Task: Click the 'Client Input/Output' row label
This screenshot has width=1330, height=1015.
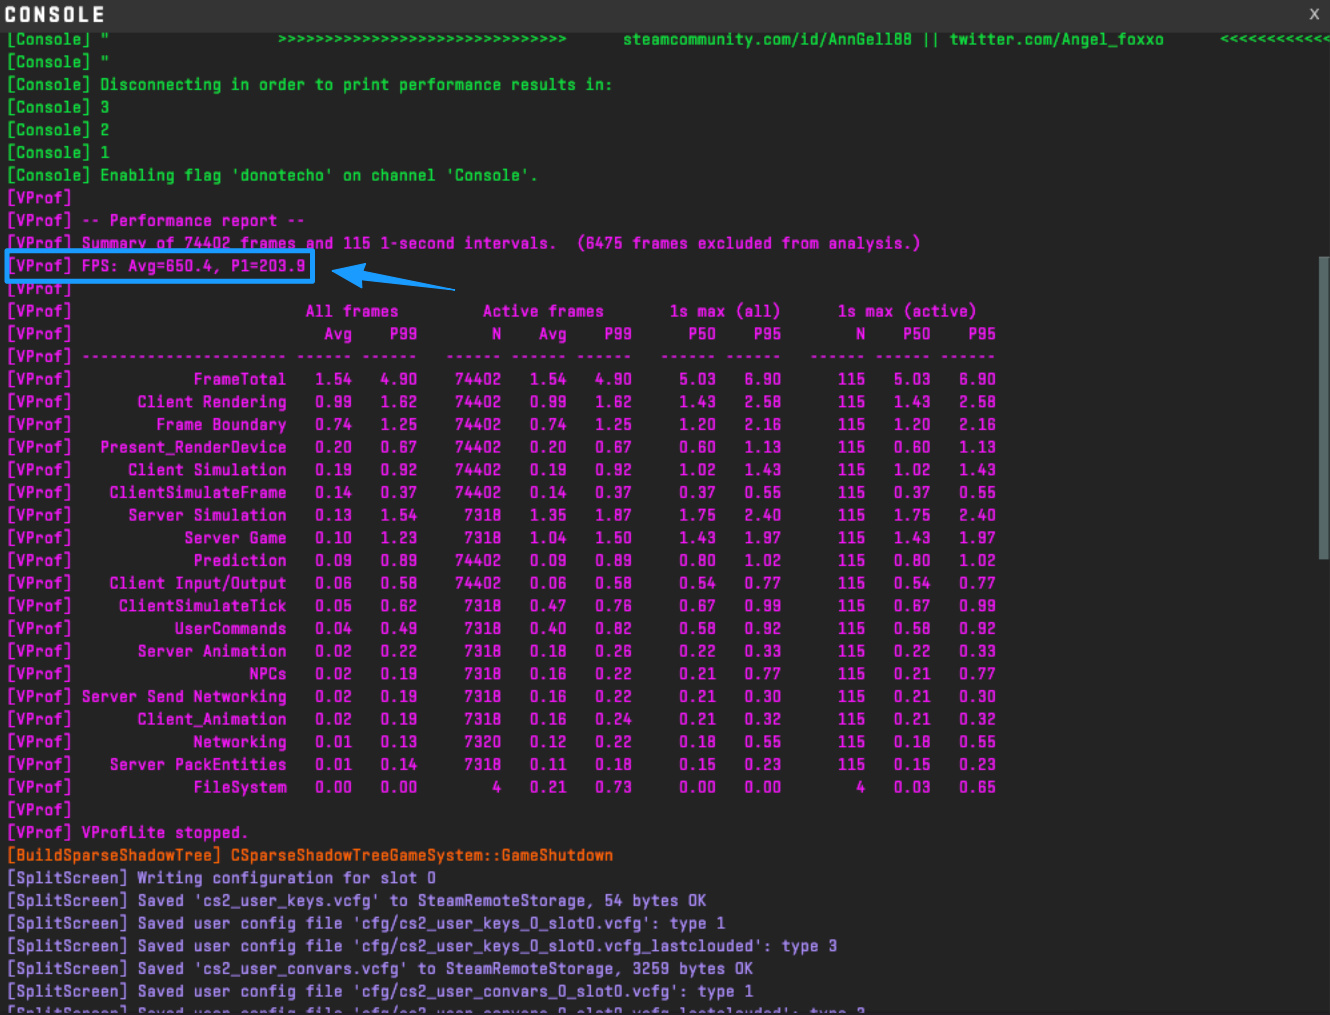Action: click(198, 583)
